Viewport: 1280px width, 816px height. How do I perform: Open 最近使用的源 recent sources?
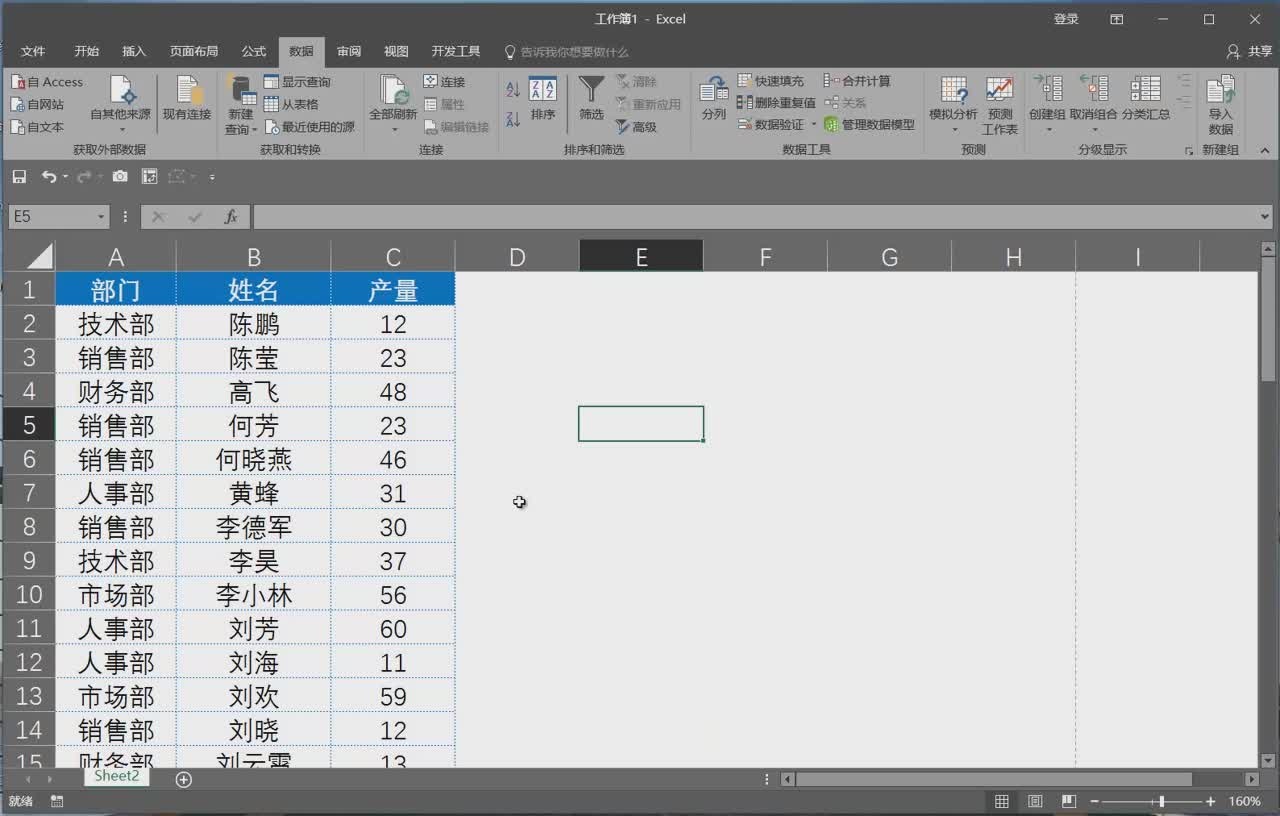click(309, 127)
